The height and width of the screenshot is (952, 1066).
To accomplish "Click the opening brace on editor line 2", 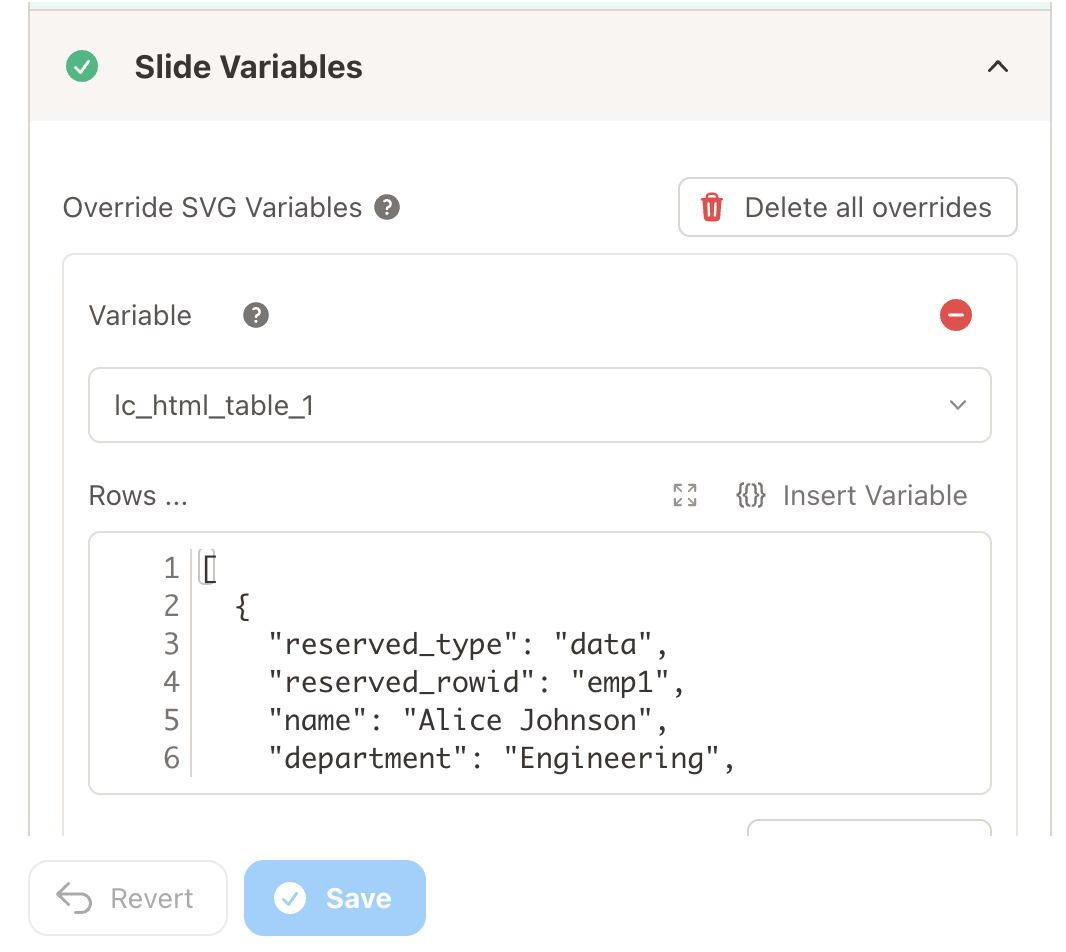I will (242, 606).
